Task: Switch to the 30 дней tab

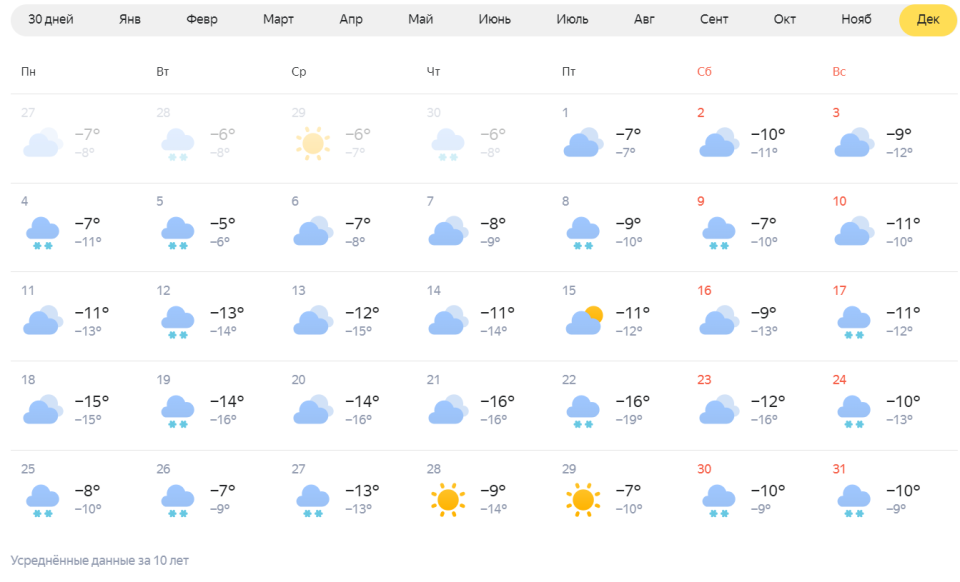Action: point(51,20)
